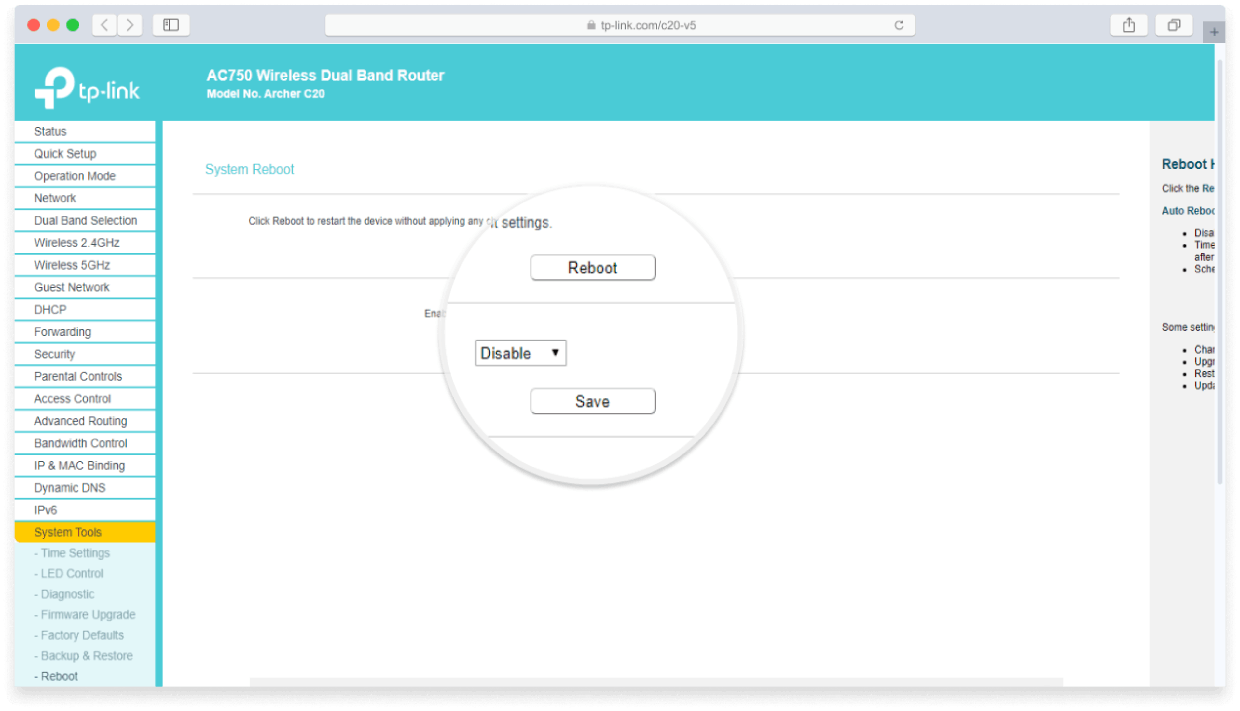Image resolution: width=1240 pixels, height=711 pixels.
Task: Click the System Reboot heading
Action: click(x=250, y=170)
